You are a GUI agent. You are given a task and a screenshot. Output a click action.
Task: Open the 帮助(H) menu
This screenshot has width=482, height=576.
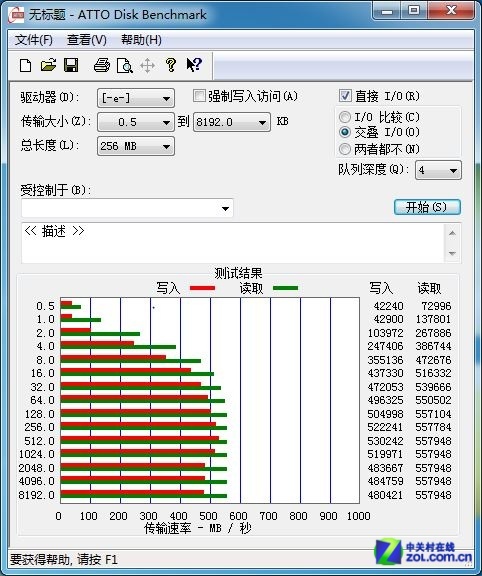pyautogui.click(x=141, y=40)
